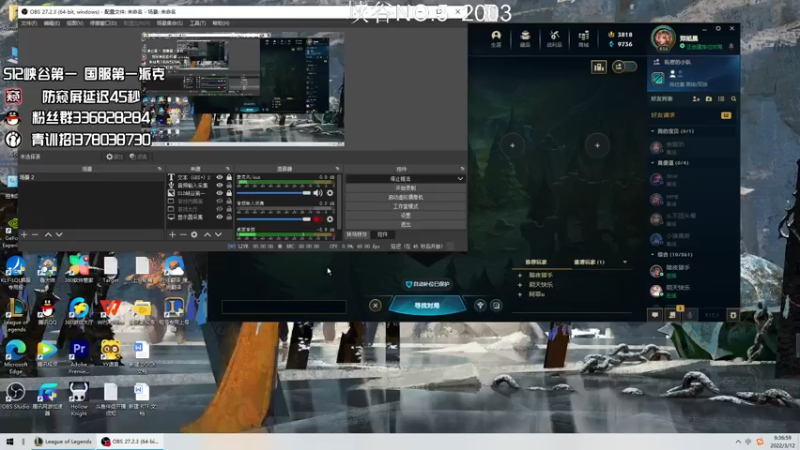The height and width of the screenshot is (450, 800).
Task: Expand the invited players dropdown arrow
Action: 625,262
